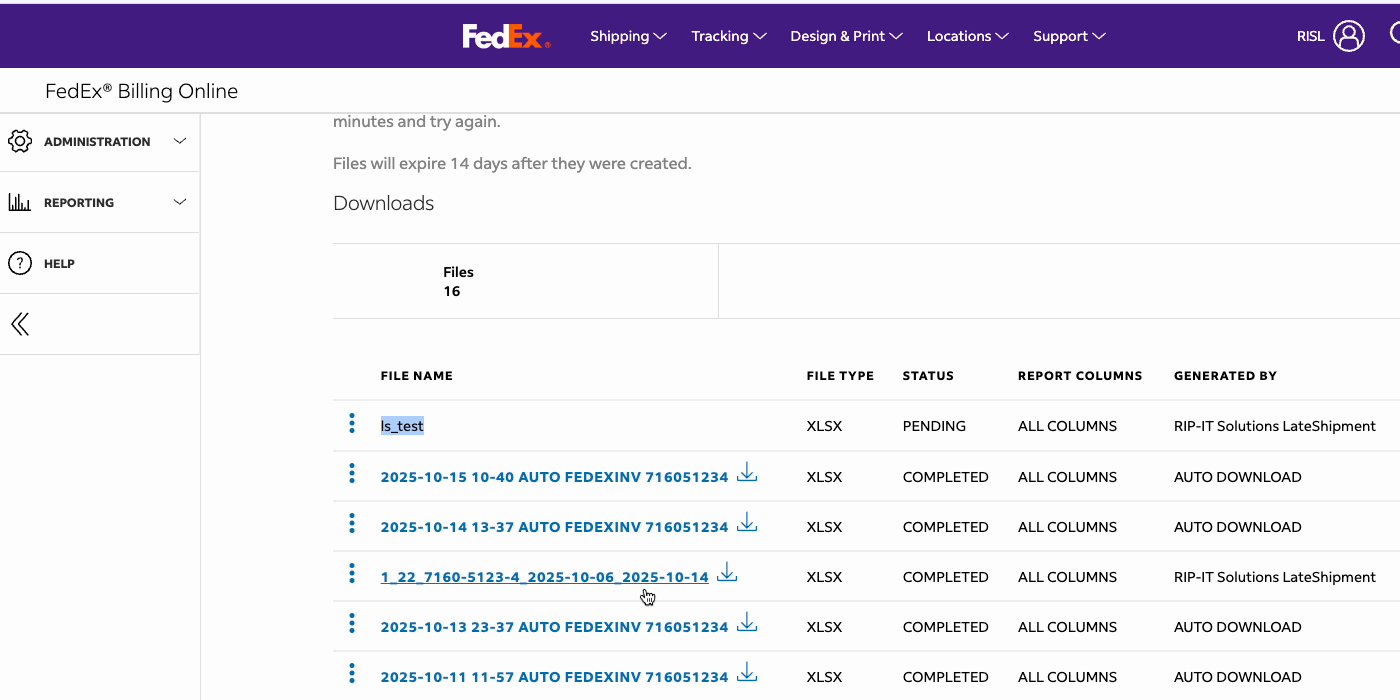Expand the Administration sidebar section chevron

pyautogui.click(x=180, y=141)
